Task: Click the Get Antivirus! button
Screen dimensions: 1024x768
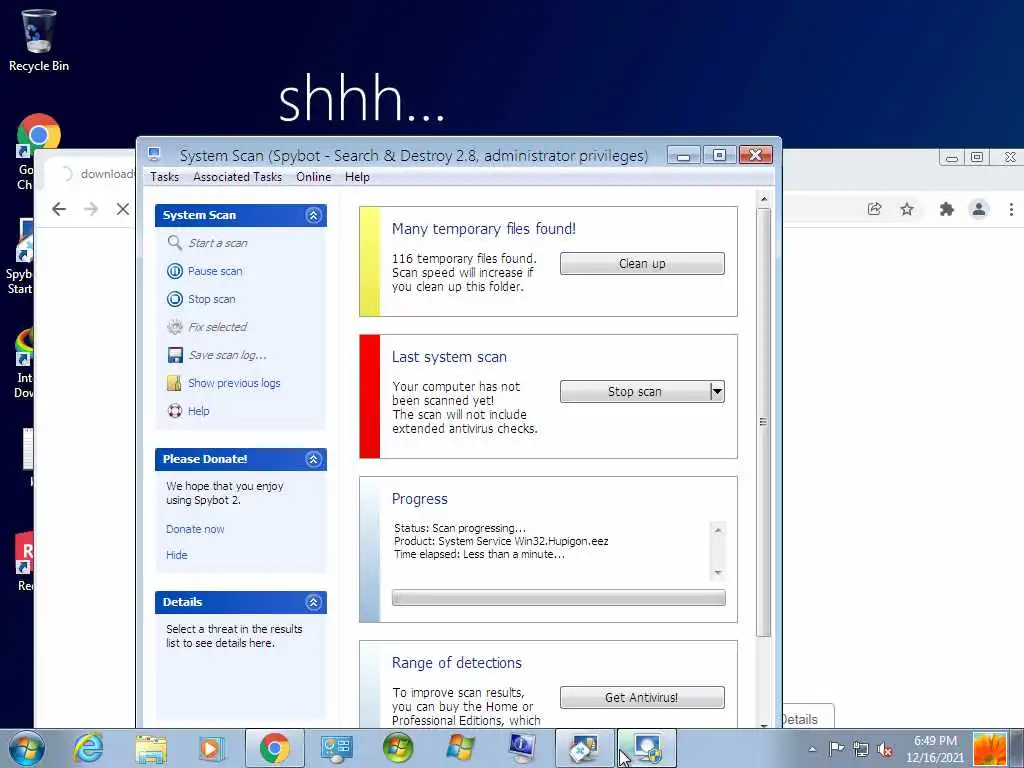Action: point(642,697)
